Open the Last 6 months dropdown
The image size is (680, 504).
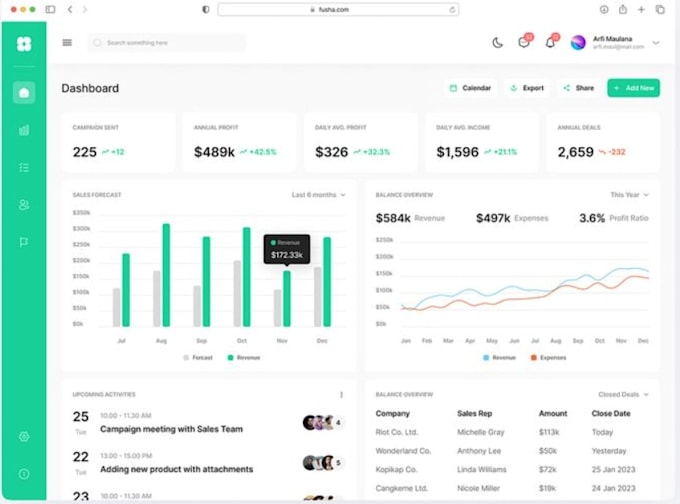coord(319,195)
